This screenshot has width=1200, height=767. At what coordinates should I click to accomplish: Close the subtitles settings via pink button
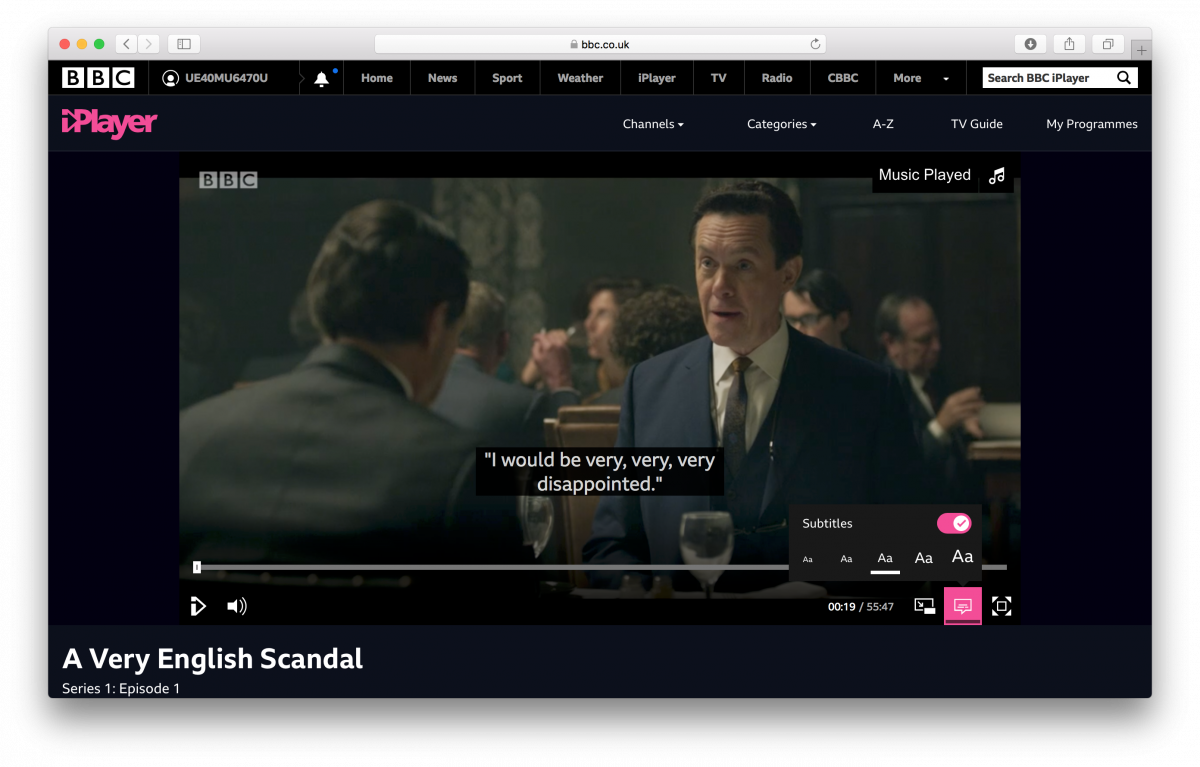tap(963, 606)
